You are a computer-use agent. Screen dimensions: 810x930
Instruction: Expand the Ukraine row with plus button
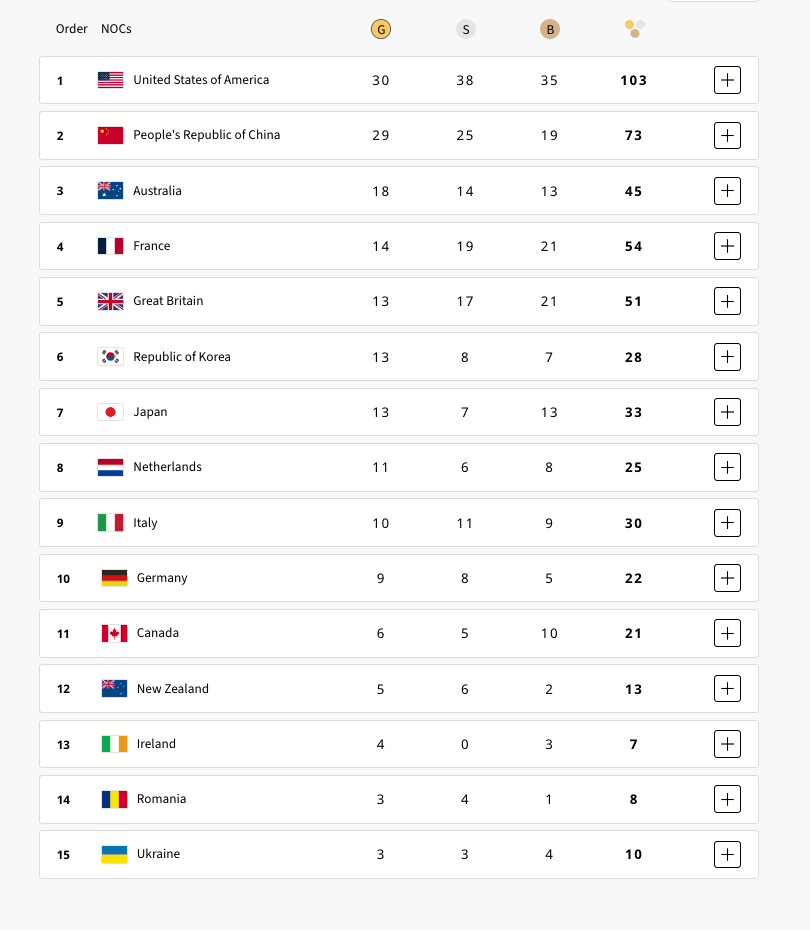727,854
